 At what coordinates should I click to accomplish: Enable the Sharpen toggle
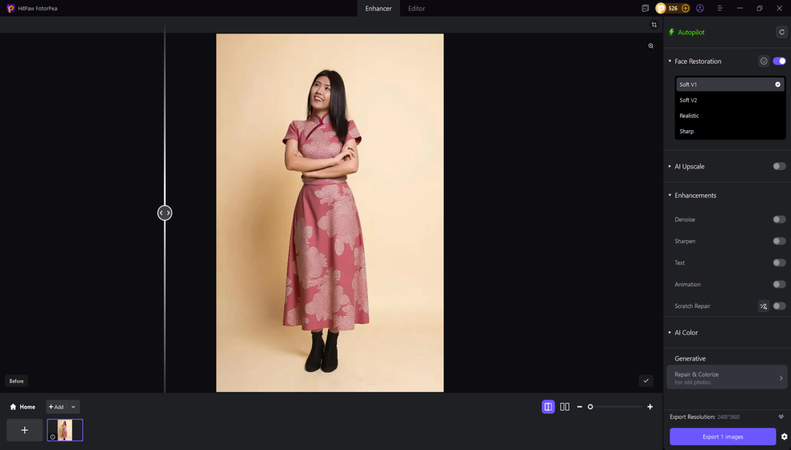click(779, 241)
